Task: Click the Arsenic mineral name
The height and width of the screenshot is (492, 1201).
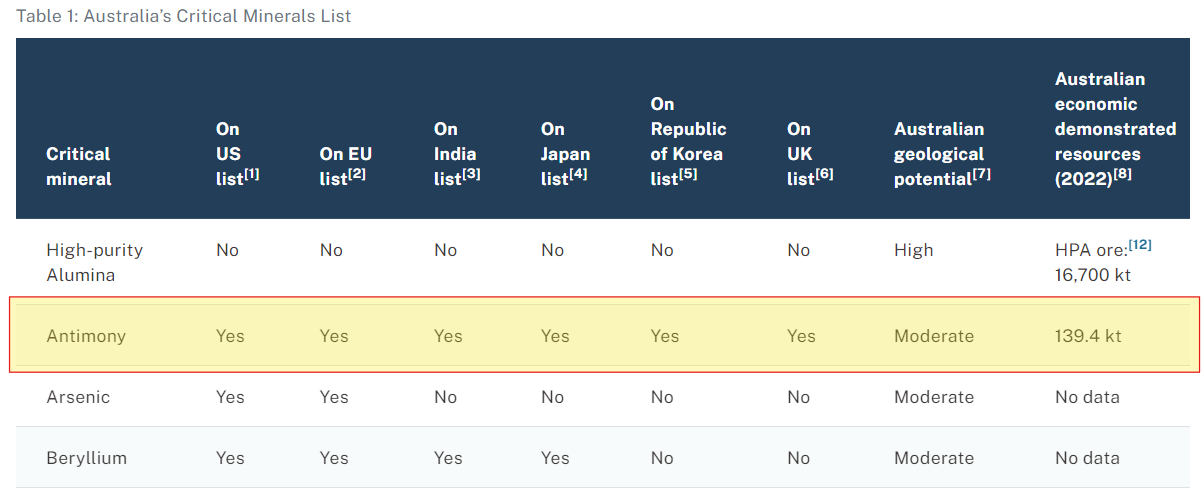Action: pos(78,397)
